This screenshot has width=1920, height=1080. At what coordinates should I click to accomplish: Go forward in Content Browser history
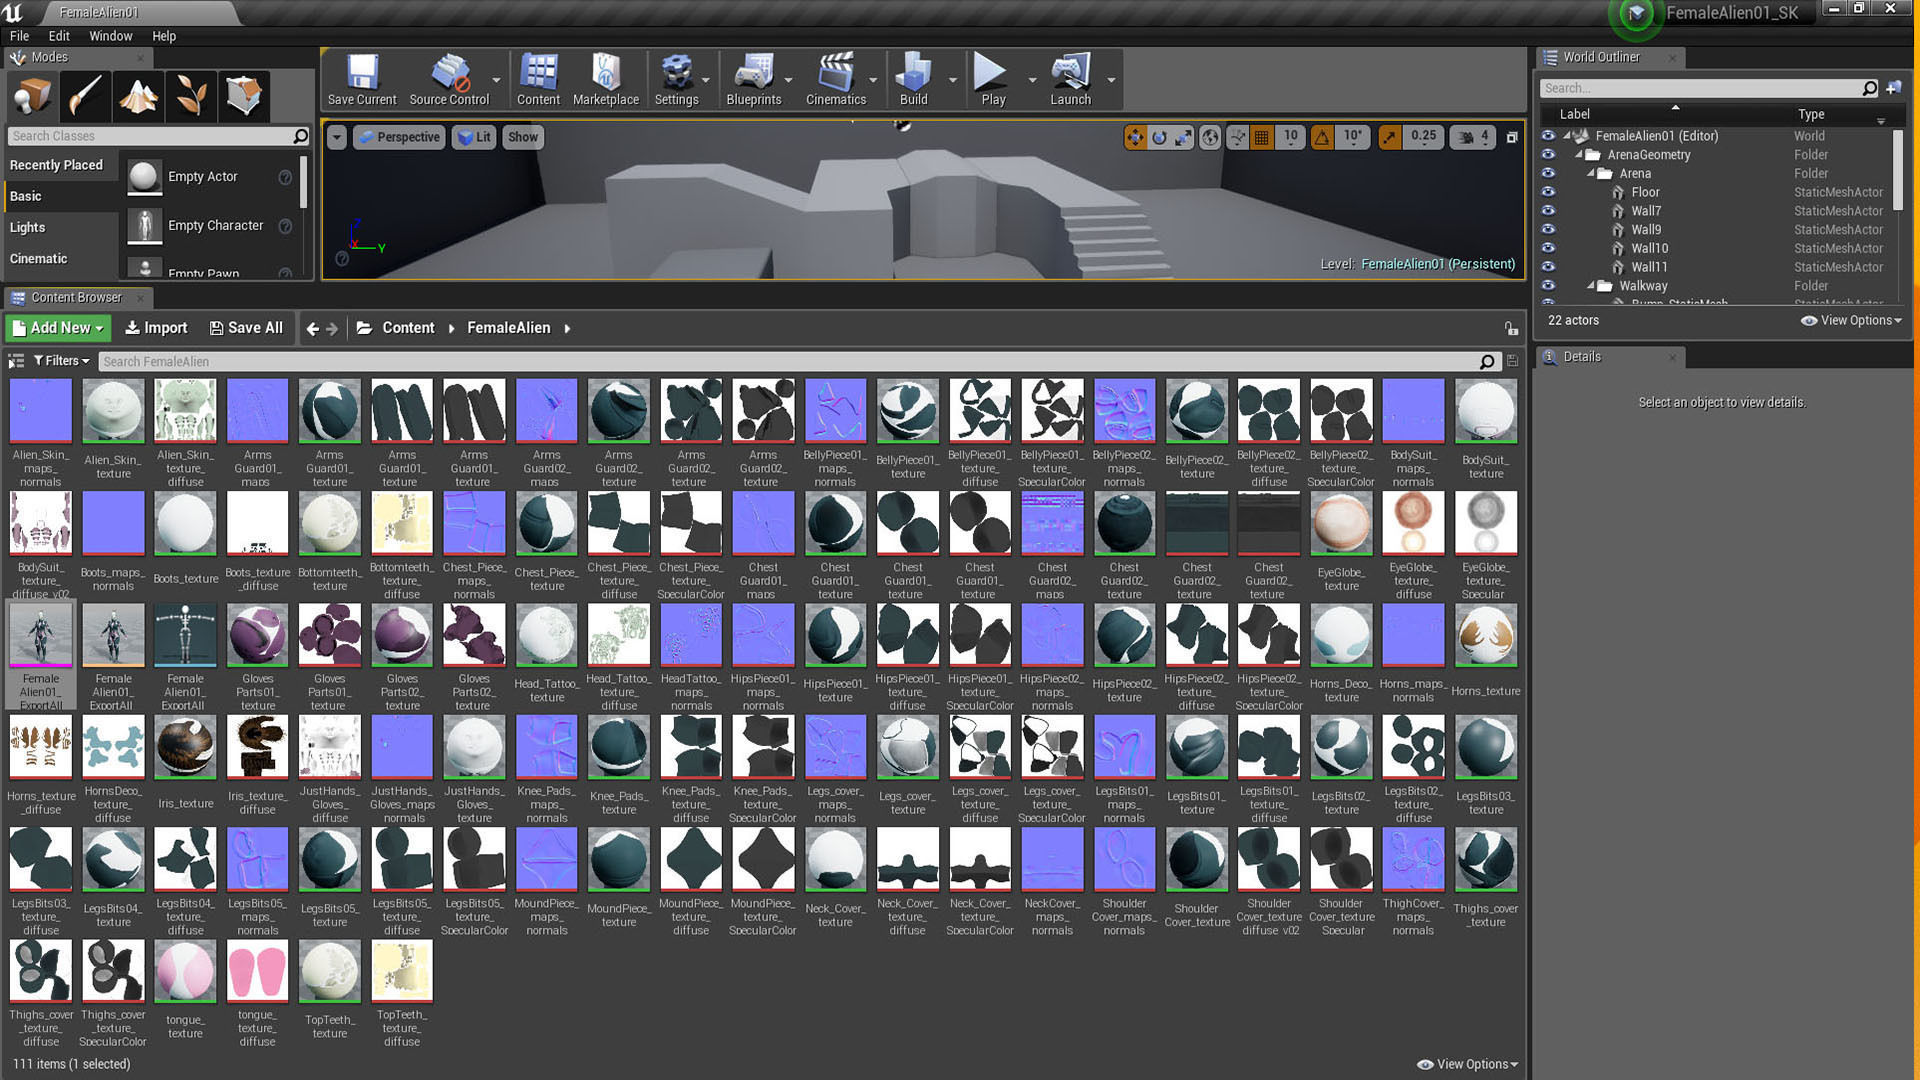[x=332, y=328]
